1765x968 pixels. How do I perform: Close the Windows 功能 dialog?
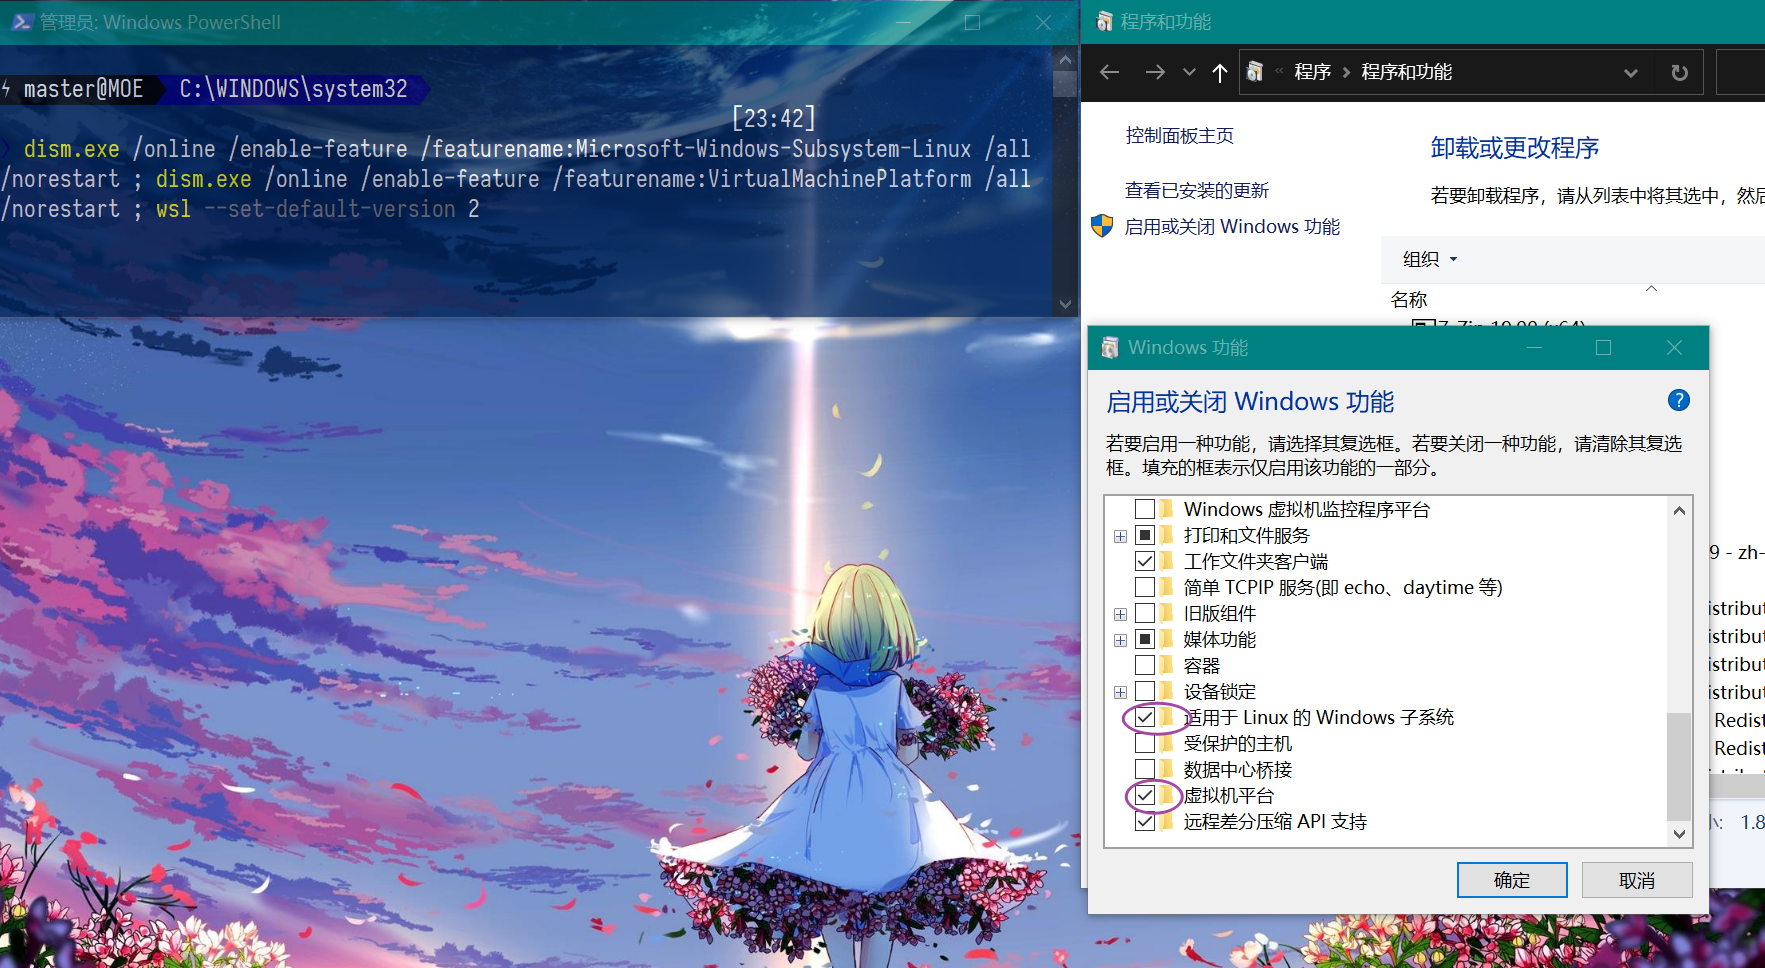click(1674, 347)
